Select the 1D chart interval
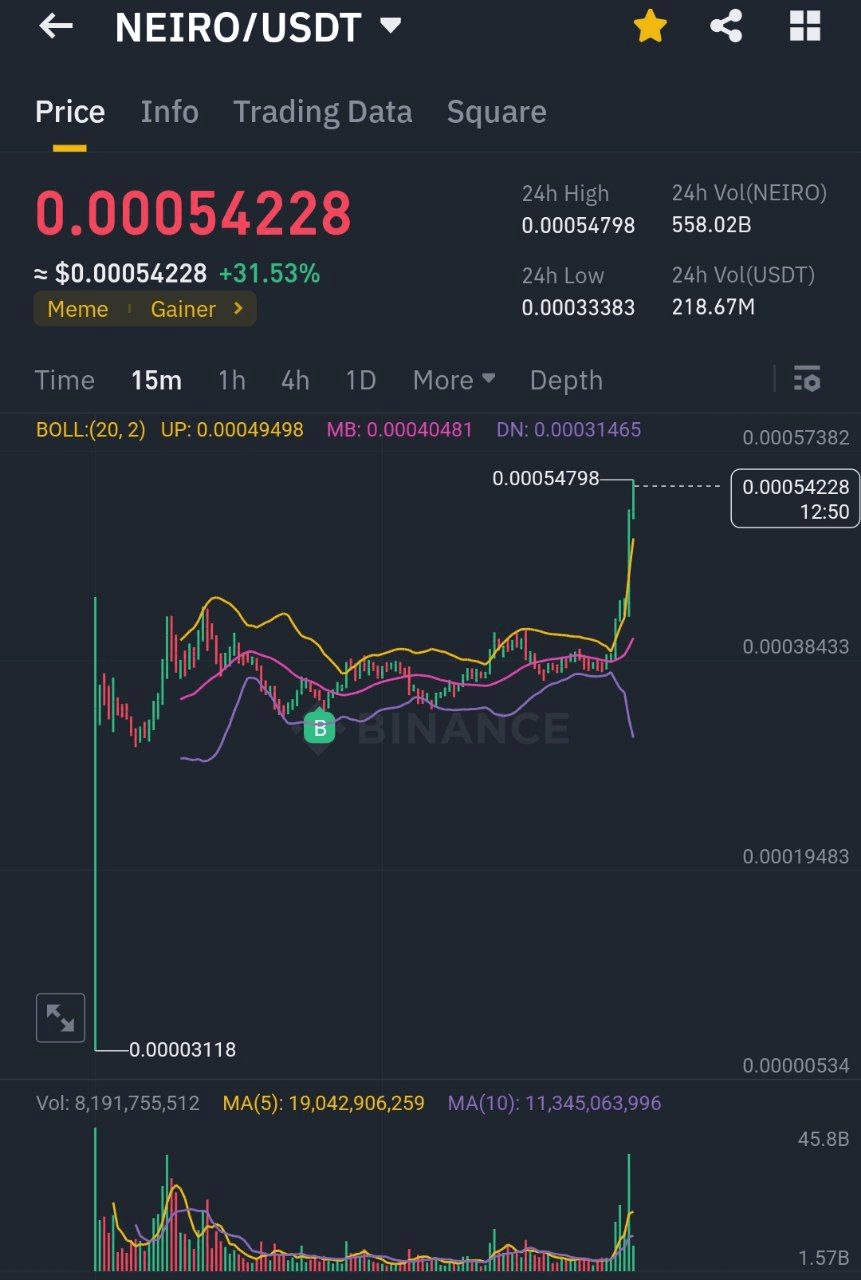The height and width of the screenshot is (1280, 861). pyautogui.click(x=360, y=380)
